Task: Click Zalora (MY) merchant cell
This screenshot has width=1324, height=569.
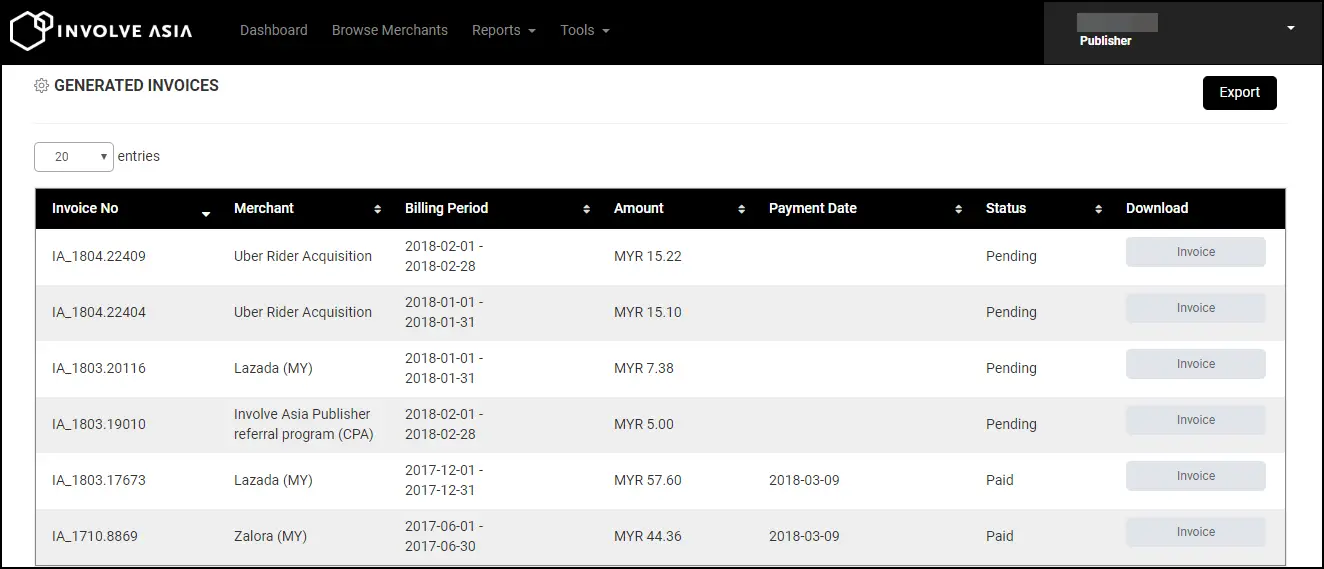Action: click(x=270, y=536)
